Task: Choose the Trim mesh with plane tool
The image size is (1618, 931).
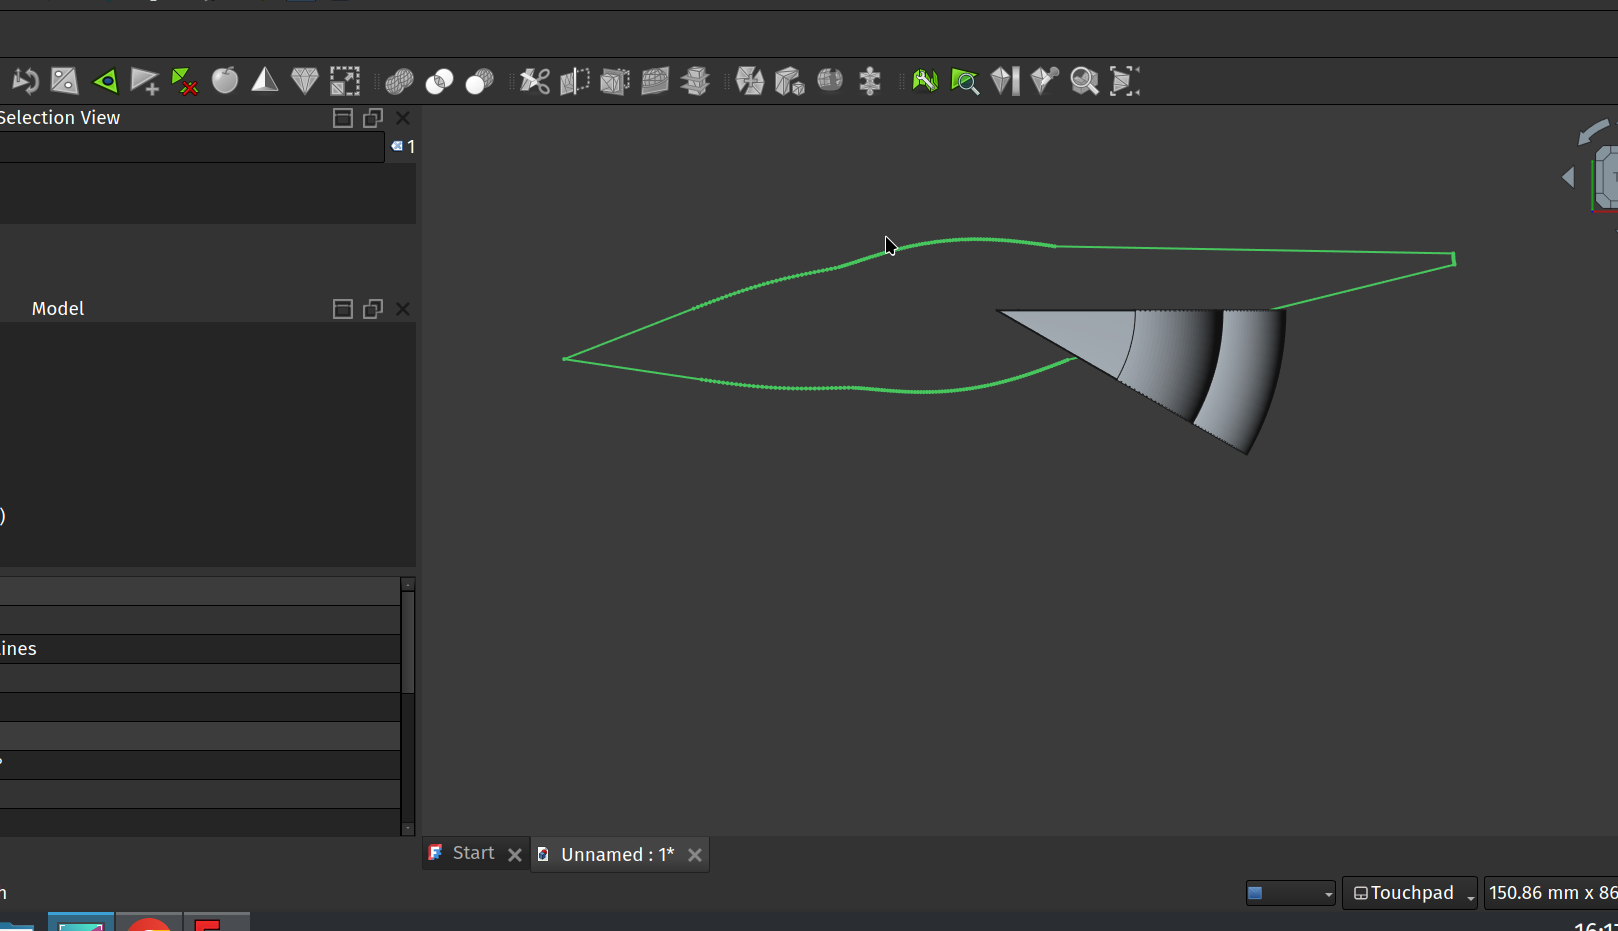Action: tap(615, 81)
